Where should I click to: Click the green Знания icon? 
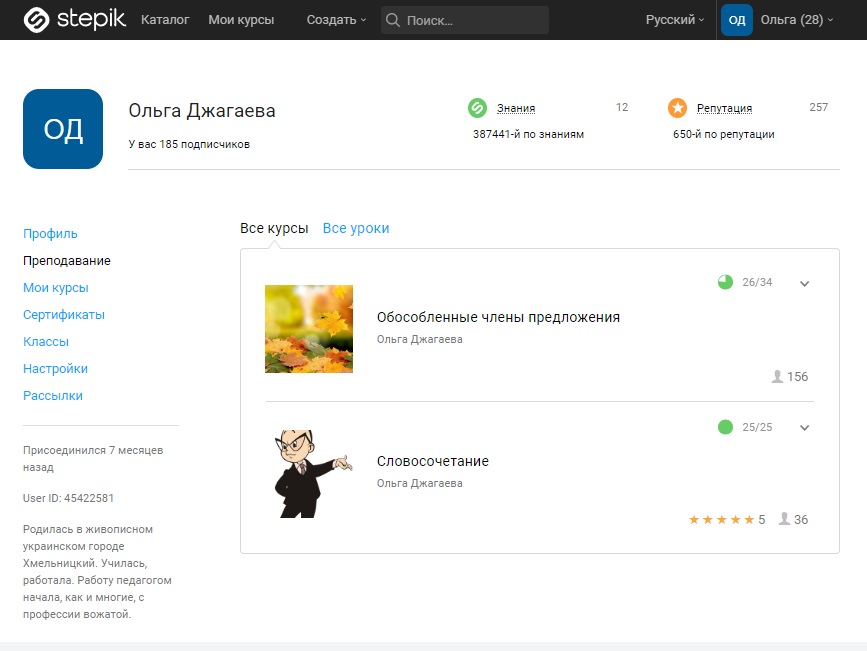[x=477, y=108]
